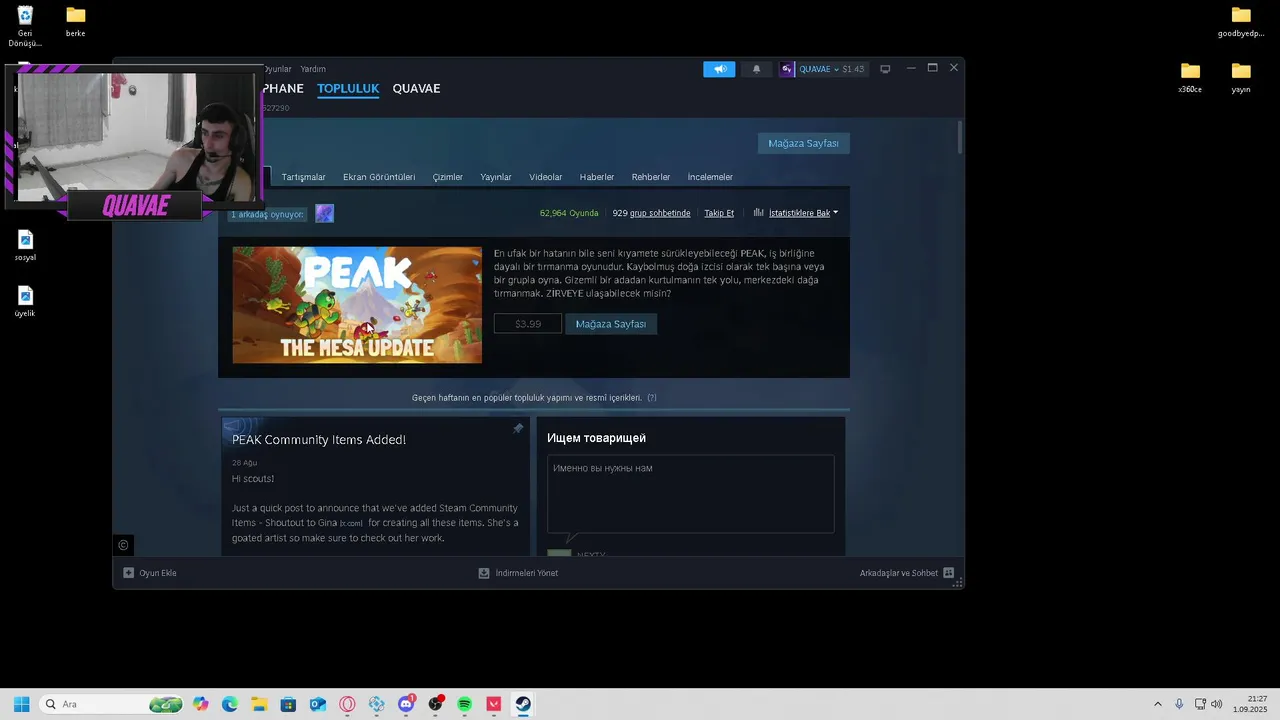Screen dimensions: 1280x720
Task: Select the goodbyedp folder on desktop
Action: coord(1241,21)
